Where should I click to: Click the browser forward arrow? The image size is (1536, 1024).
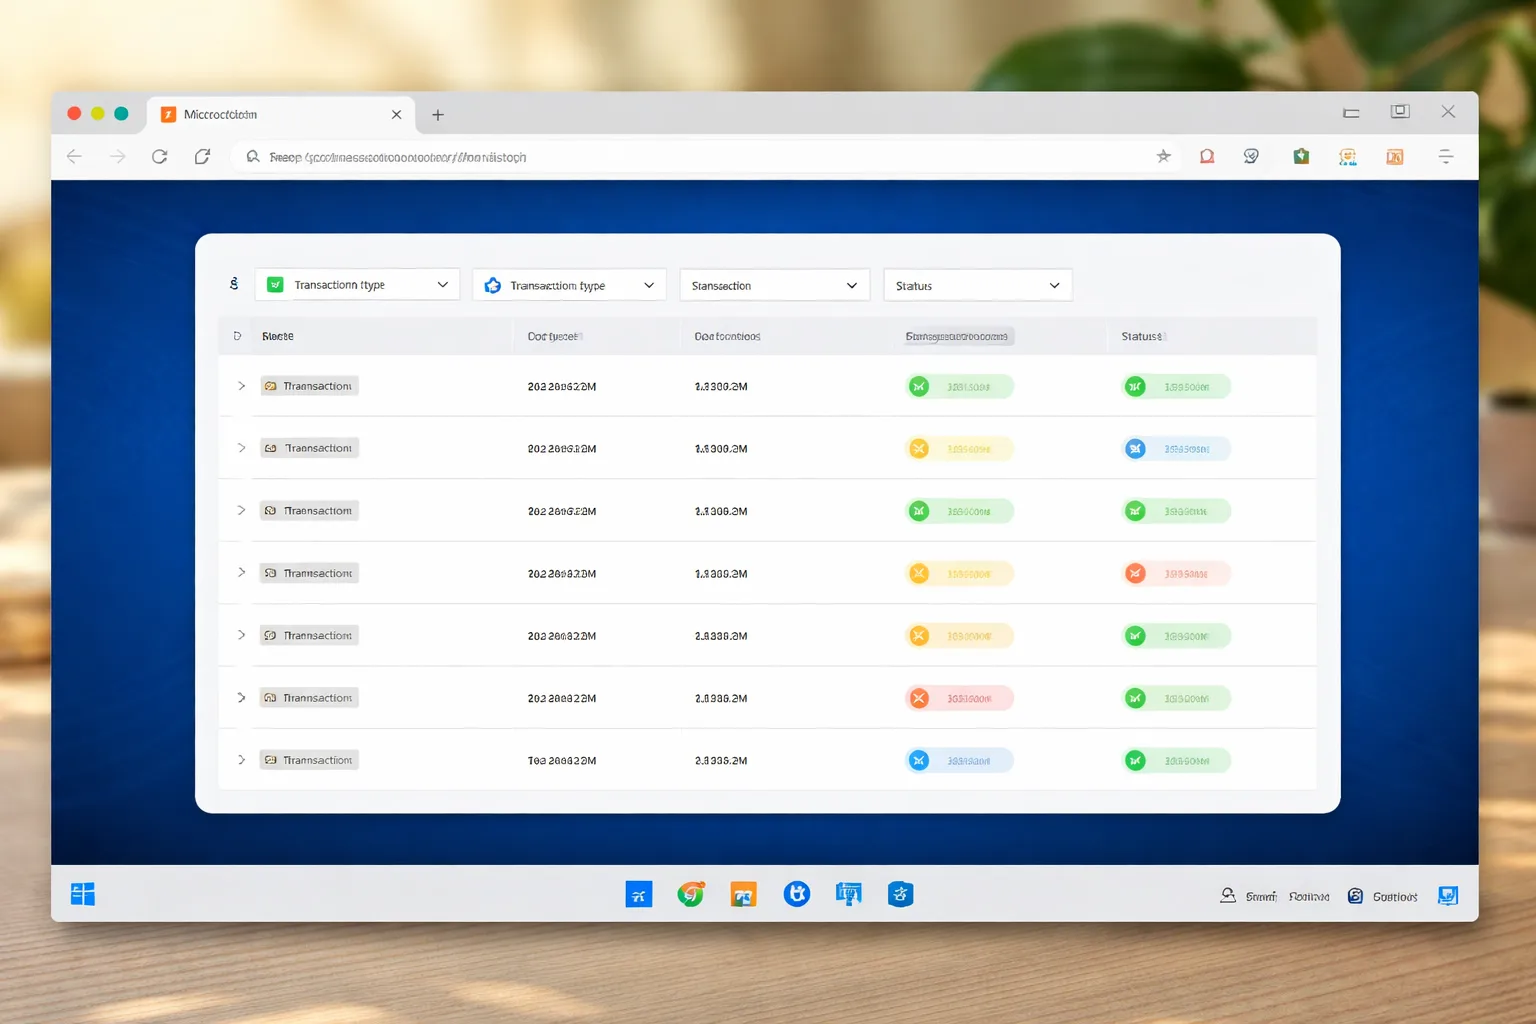[118, 157]
